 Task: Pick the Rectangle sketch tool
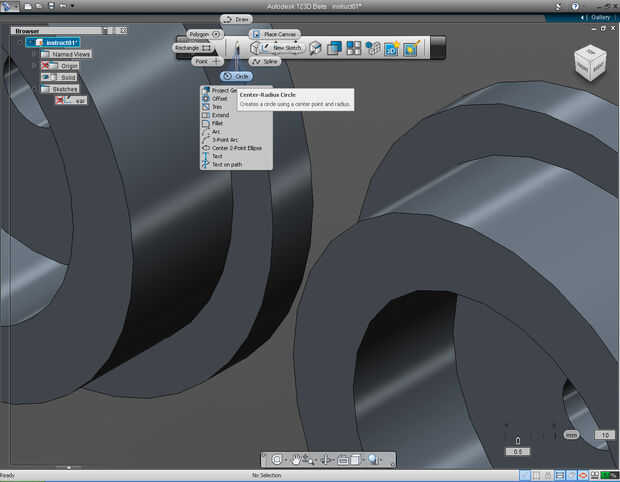click(x=192, y=48)
